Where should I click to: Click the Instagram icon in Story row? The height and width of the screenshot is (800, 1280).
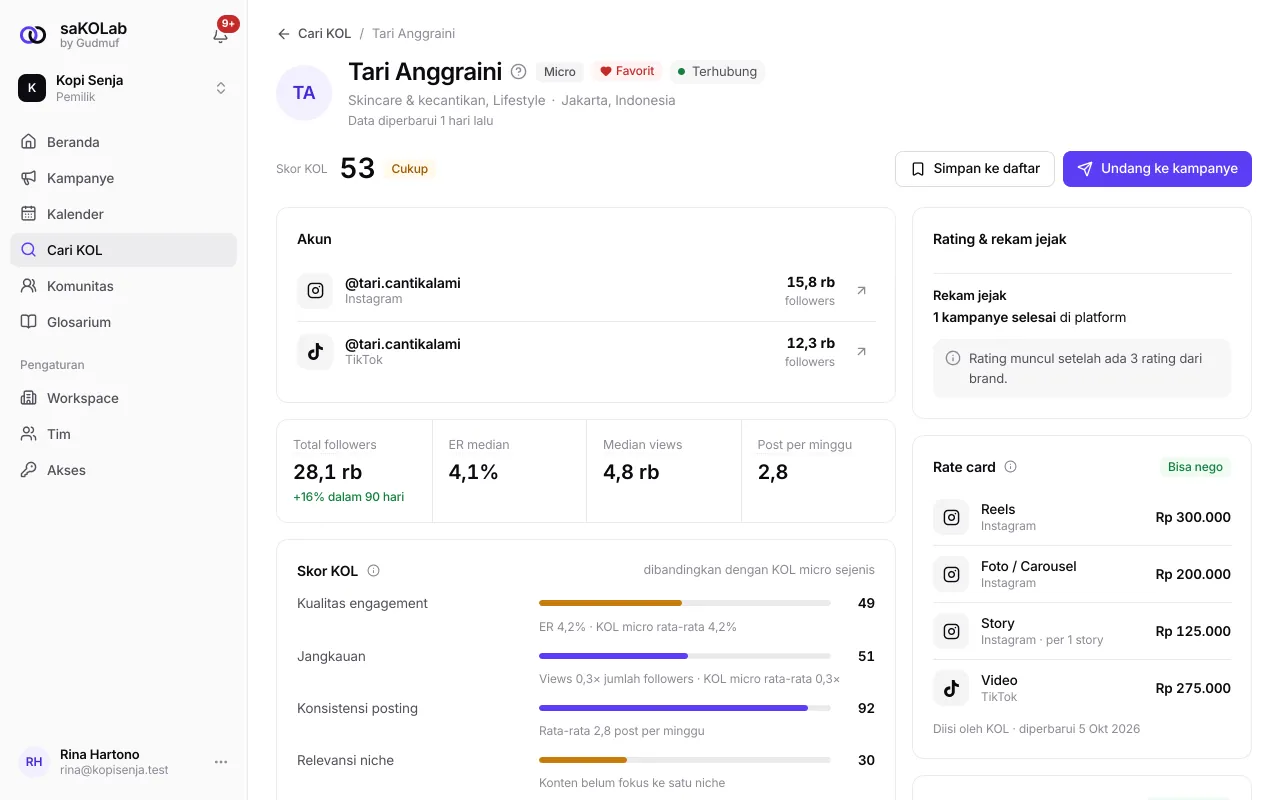point(951,631)
